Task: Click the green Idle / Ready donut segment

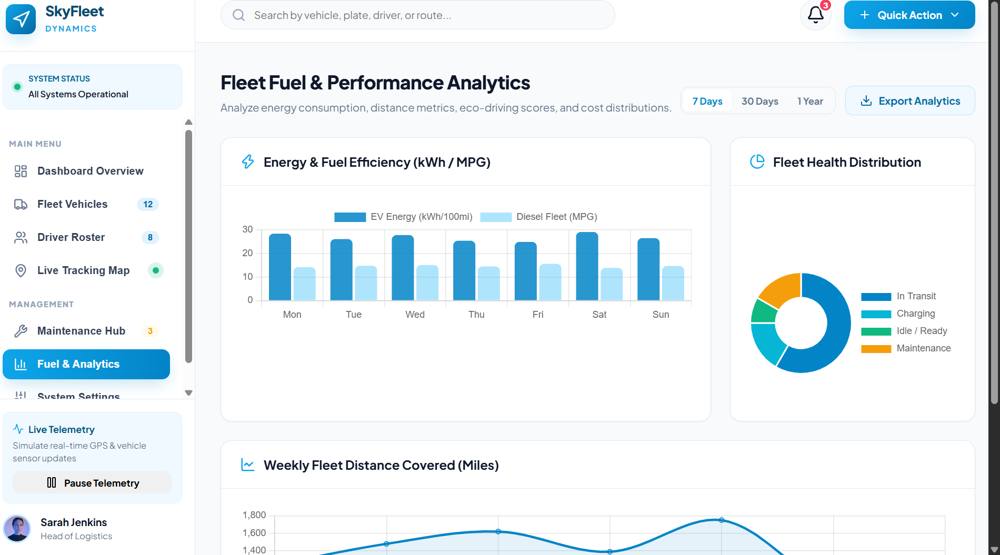Action: click(763, 311)
